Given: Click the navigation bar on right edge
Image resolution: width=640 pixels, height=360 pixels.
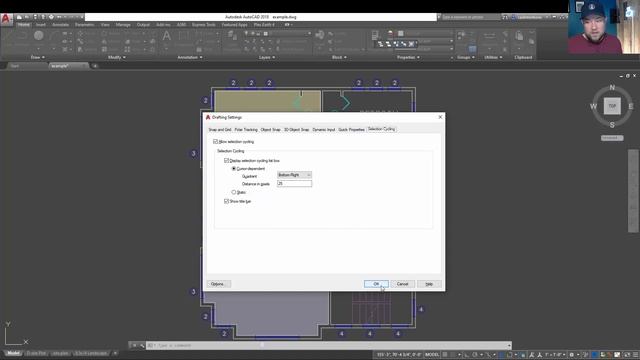Looking at the screenshot, I should tap(633, 191).
